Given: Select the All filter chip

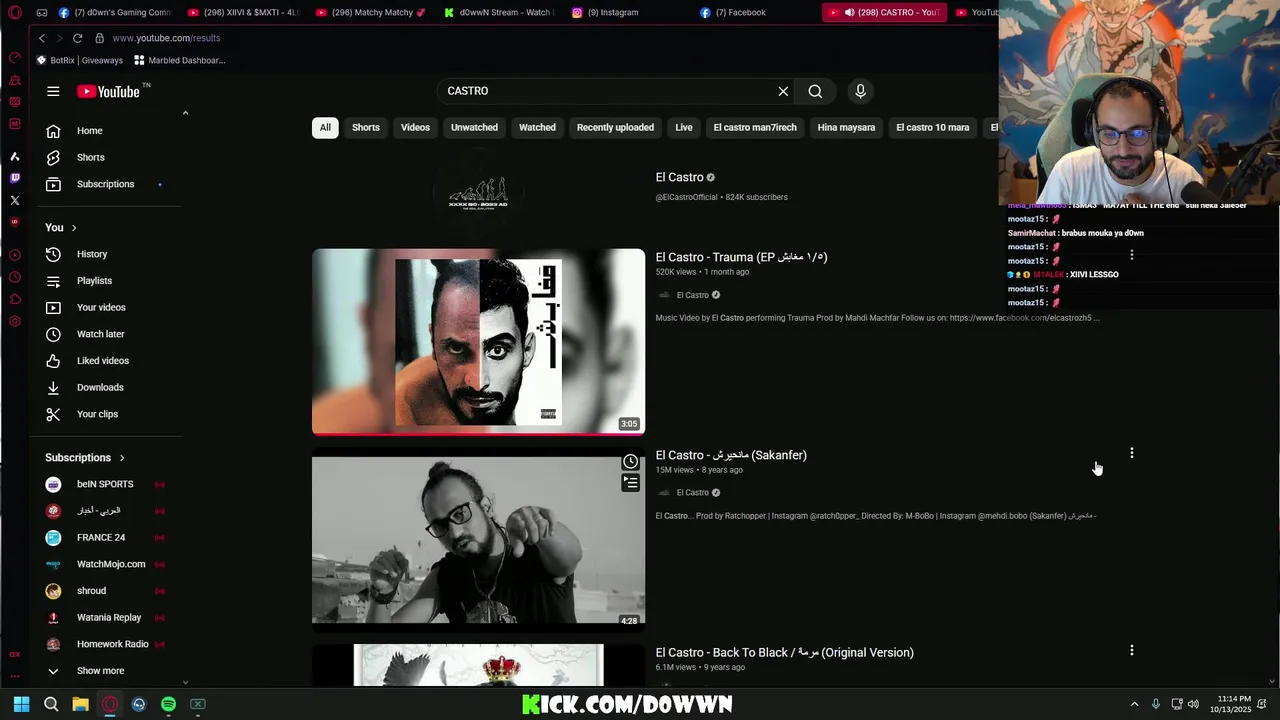Looking at the screenshot, I should click(325, 127).
